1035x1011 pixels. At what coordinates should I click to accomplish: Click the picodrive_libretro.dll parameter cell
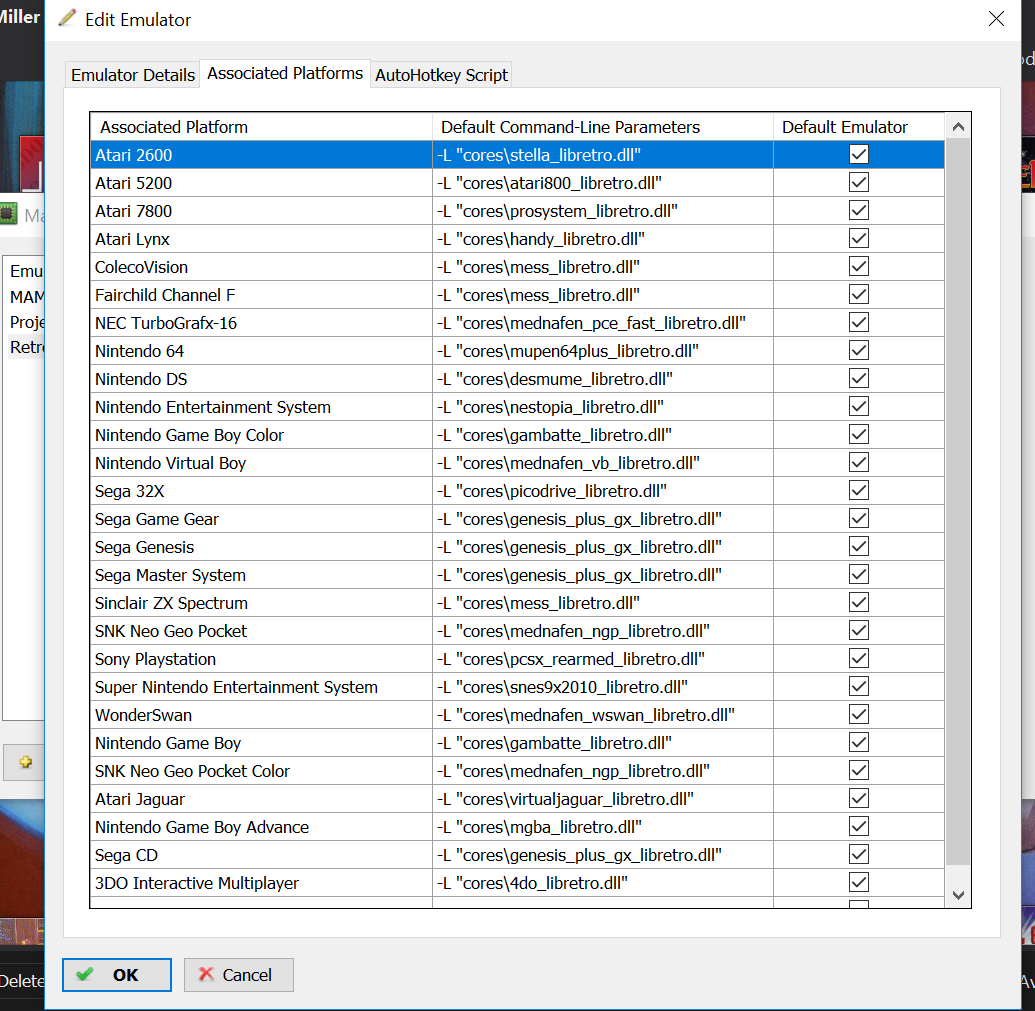pos(603,491)
